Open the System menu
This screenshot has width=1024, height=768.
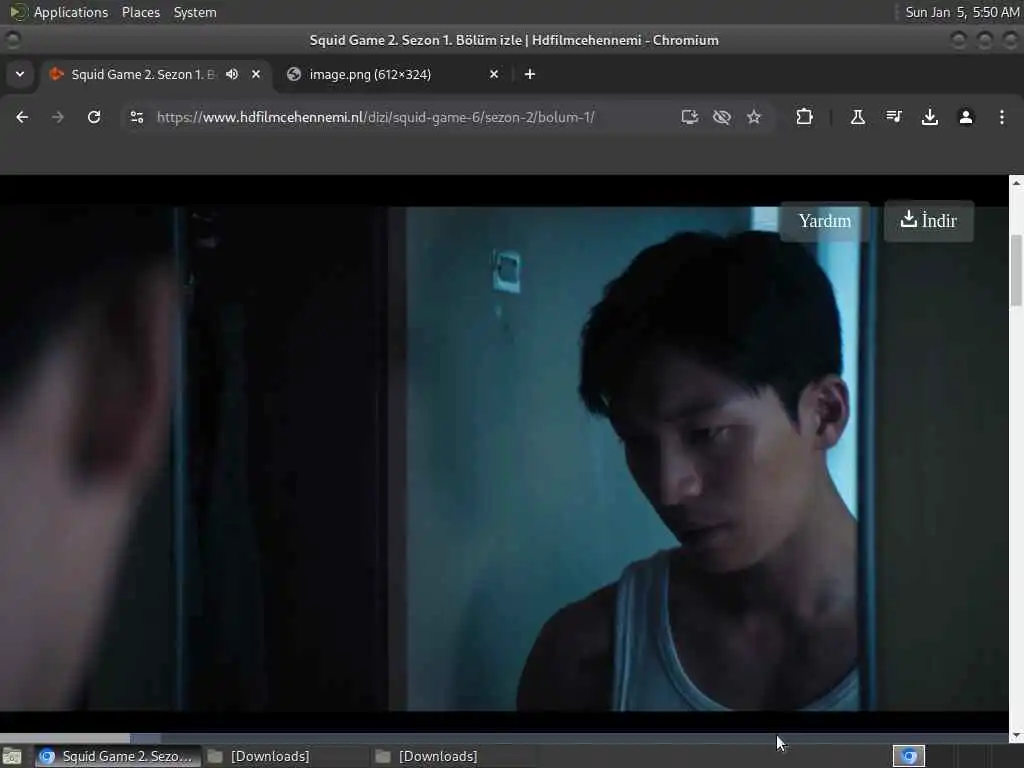[x=195, y=12]
